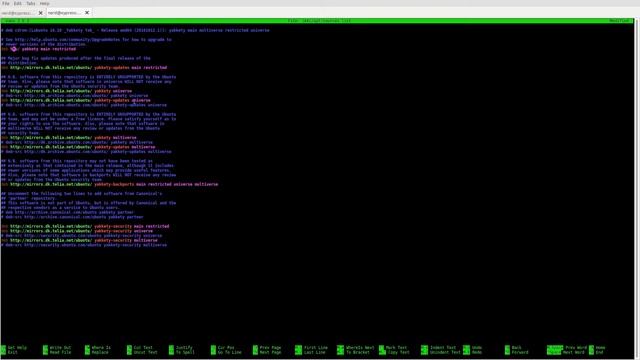Click the Undo shortcut label
Image resolution: width=640 pixels, height=360 pixels.
(x=476, y=347)
